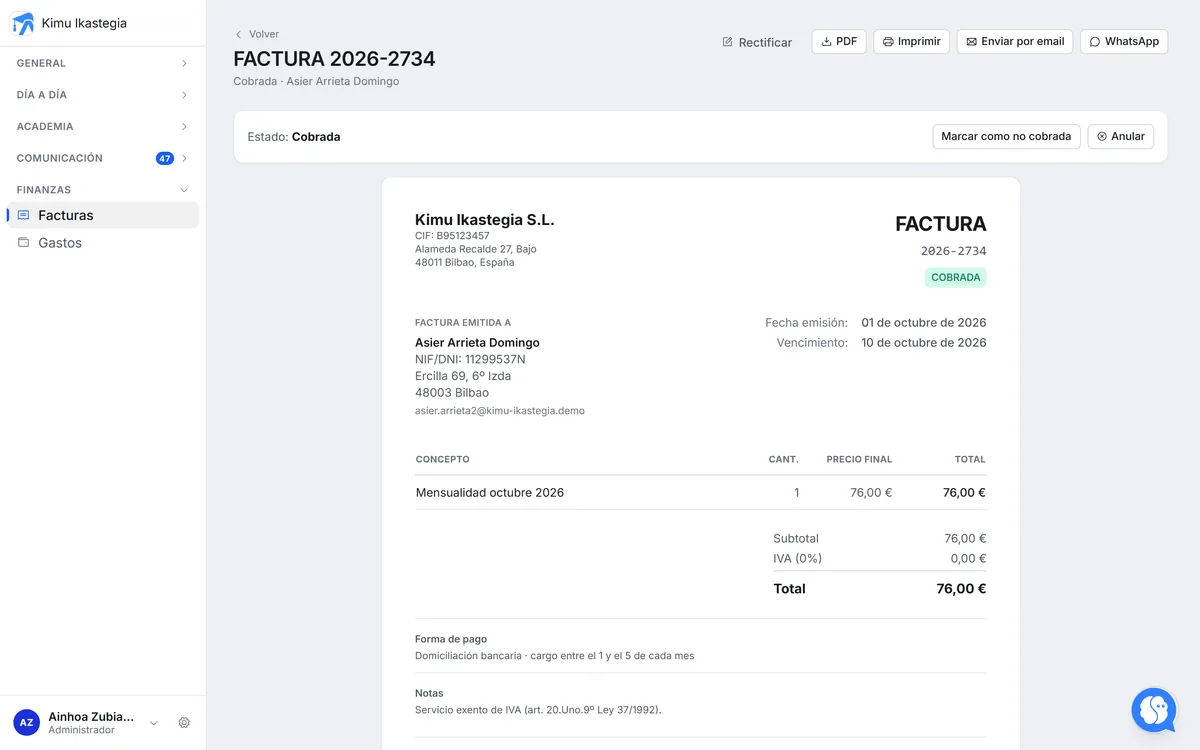The height and width of the screenshot is (750, 1200).
Task: Open the user account dropdown chevron
Action: pos(154,723)
